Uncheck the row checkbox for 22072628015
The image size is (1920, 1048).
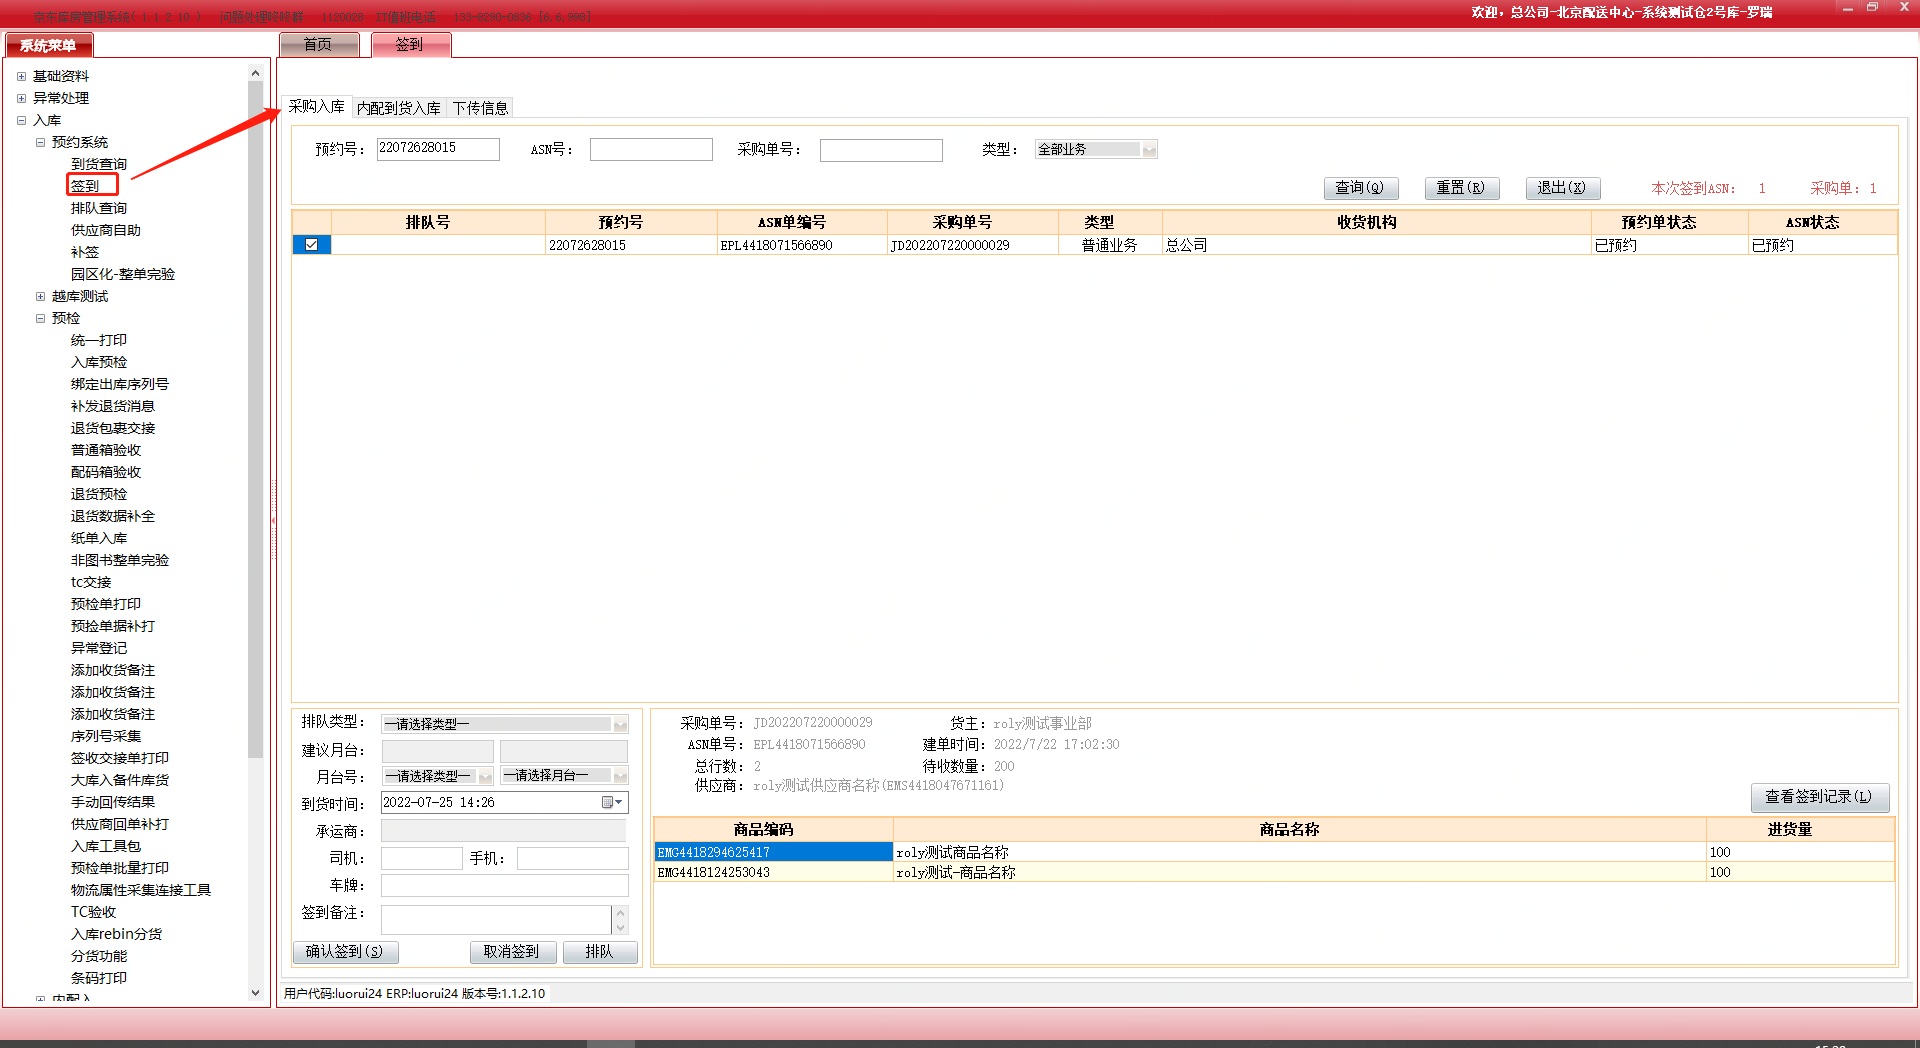click(x=312, y=245)
